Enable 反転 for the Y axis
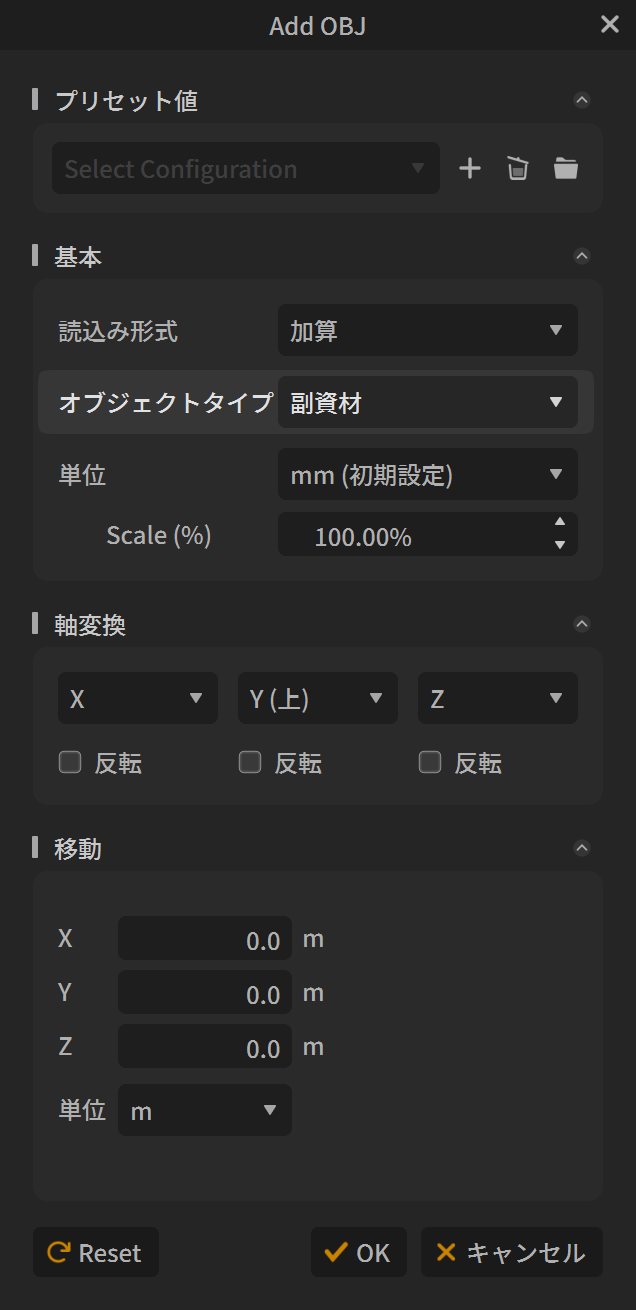Viewport: 636px width, 1310px height. 250,762
